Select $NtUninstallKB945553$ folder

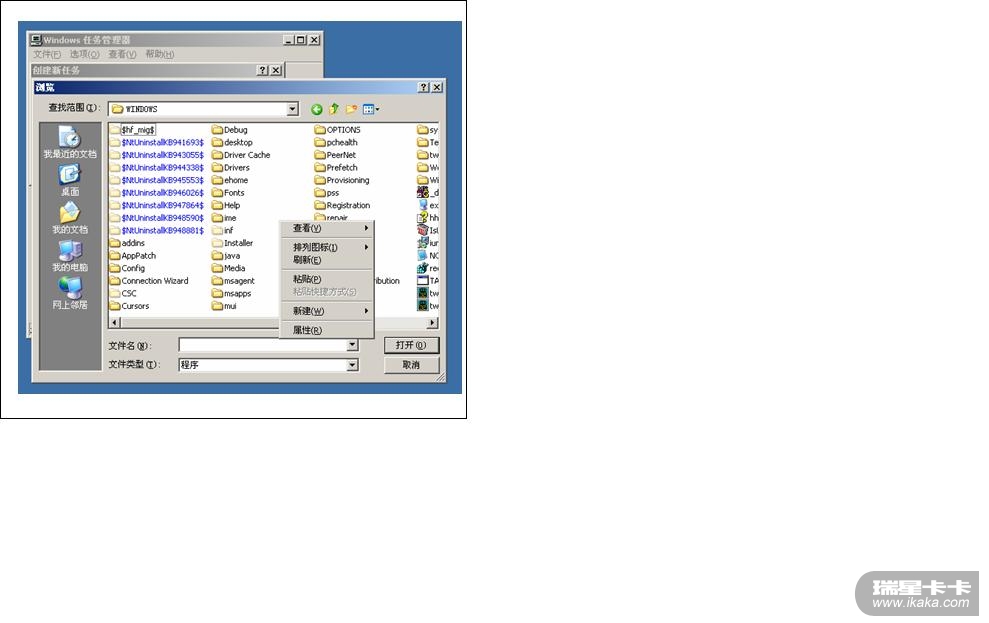click(x=156, y=180)
